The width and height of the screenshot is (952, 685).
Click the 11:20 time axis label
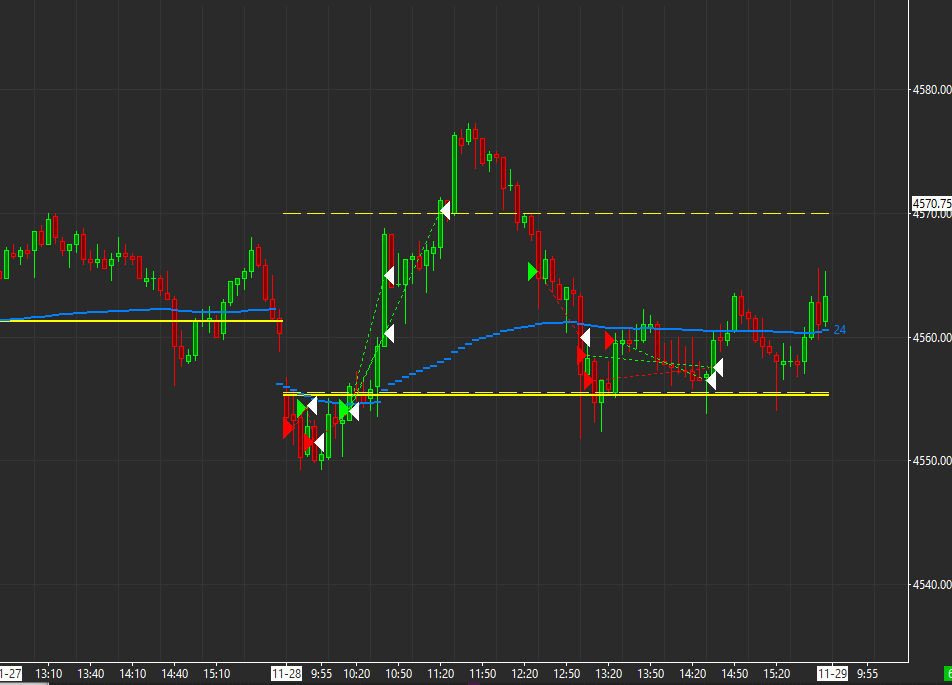[x=441, y=673]
